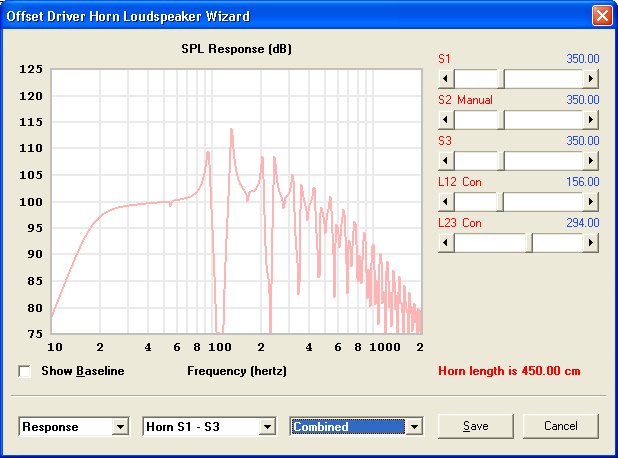Click the L12 Con label
Image resolution: width=618 pixels, height=458 pixels.
coord(460,182)
